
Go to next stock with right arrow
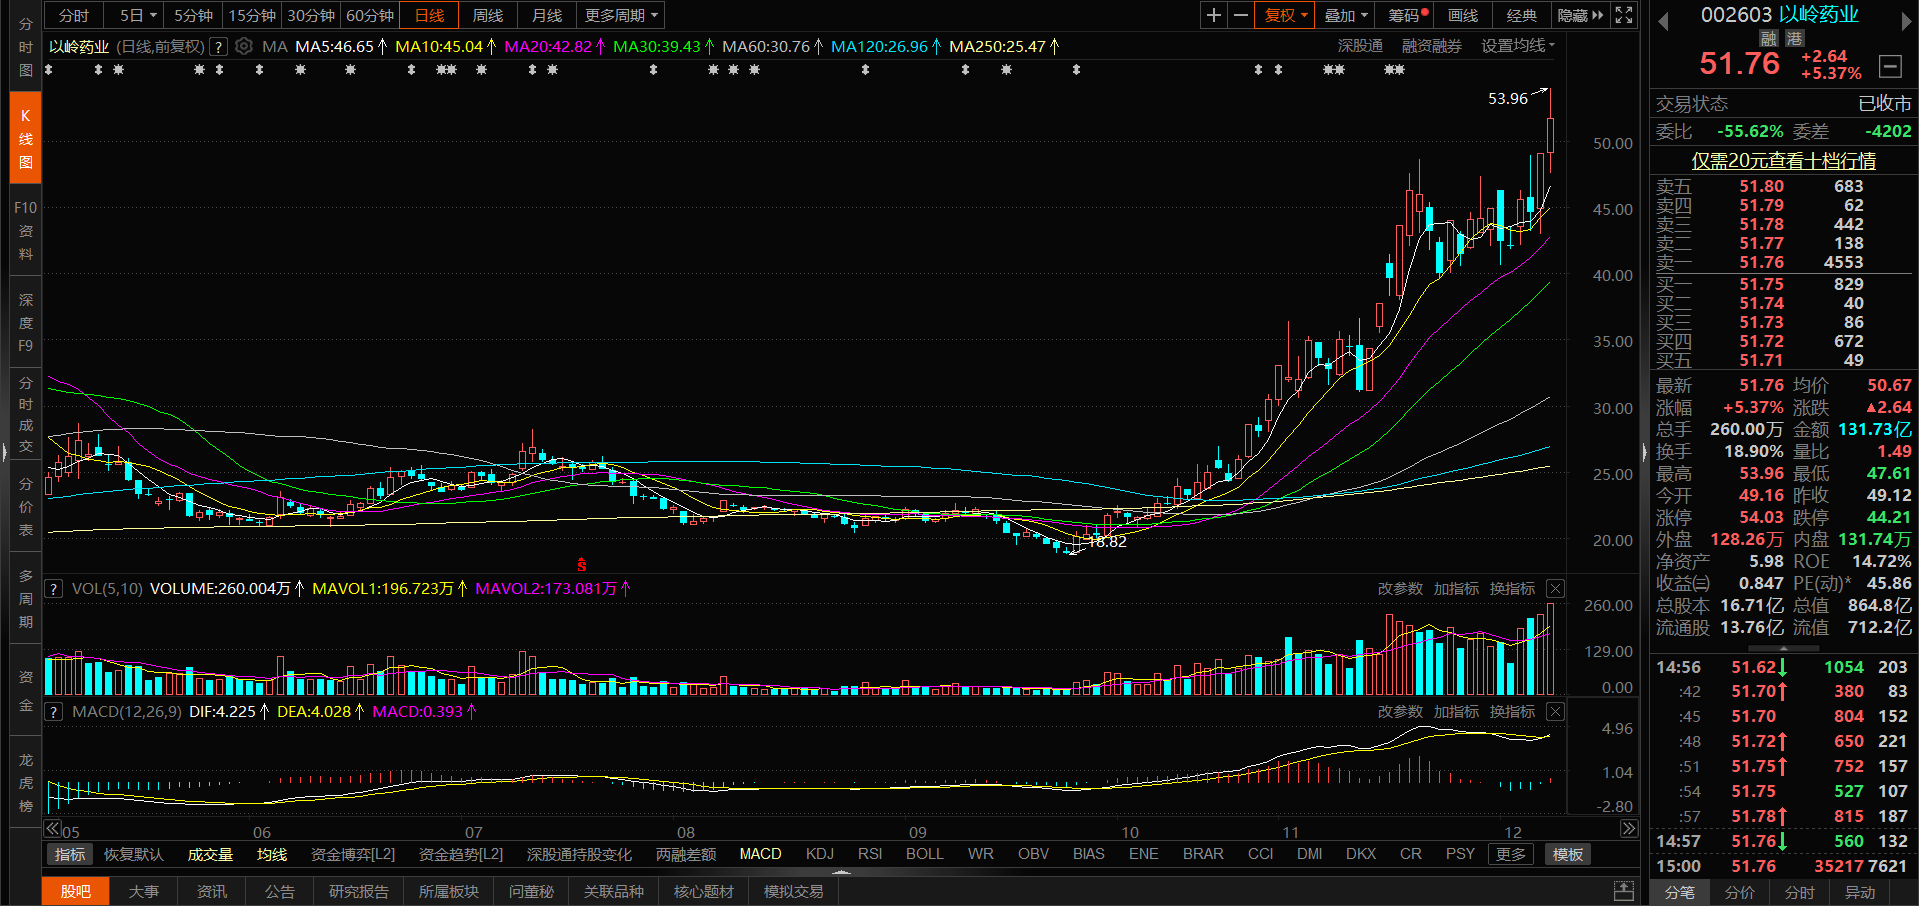1906,22
